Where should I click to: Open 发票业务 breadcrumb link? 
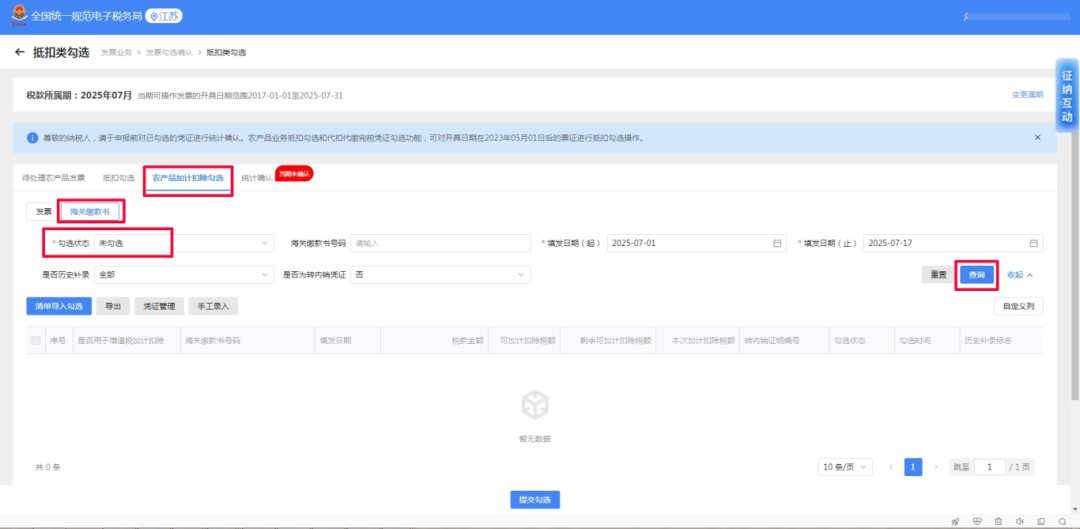[116, 52]
